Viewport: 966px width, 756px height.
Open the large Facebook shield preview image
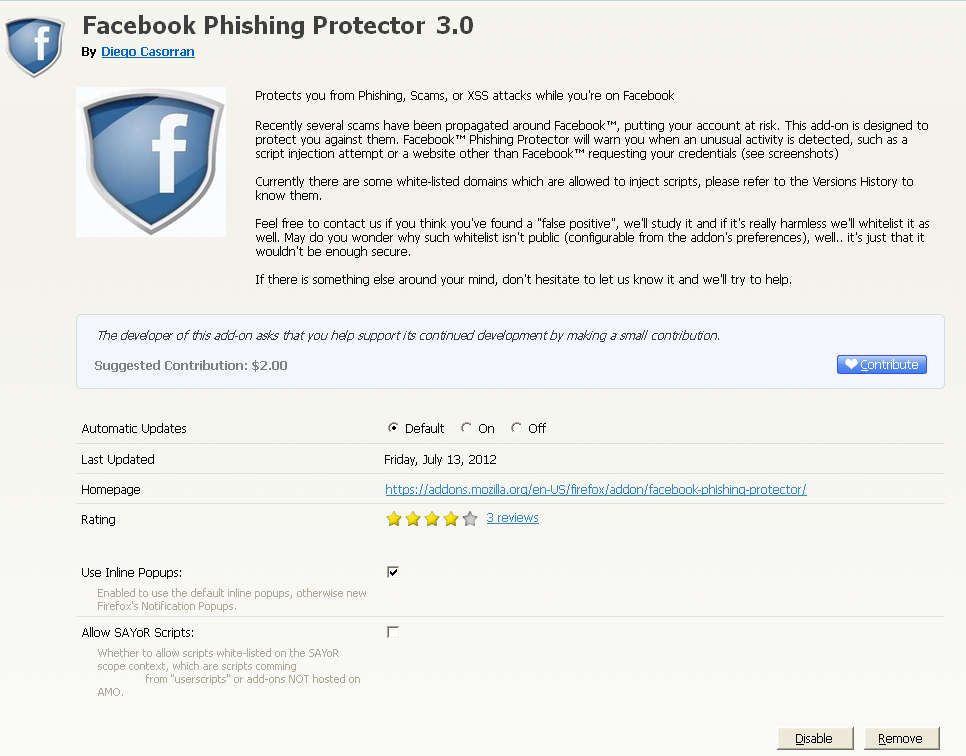point(151,162)
